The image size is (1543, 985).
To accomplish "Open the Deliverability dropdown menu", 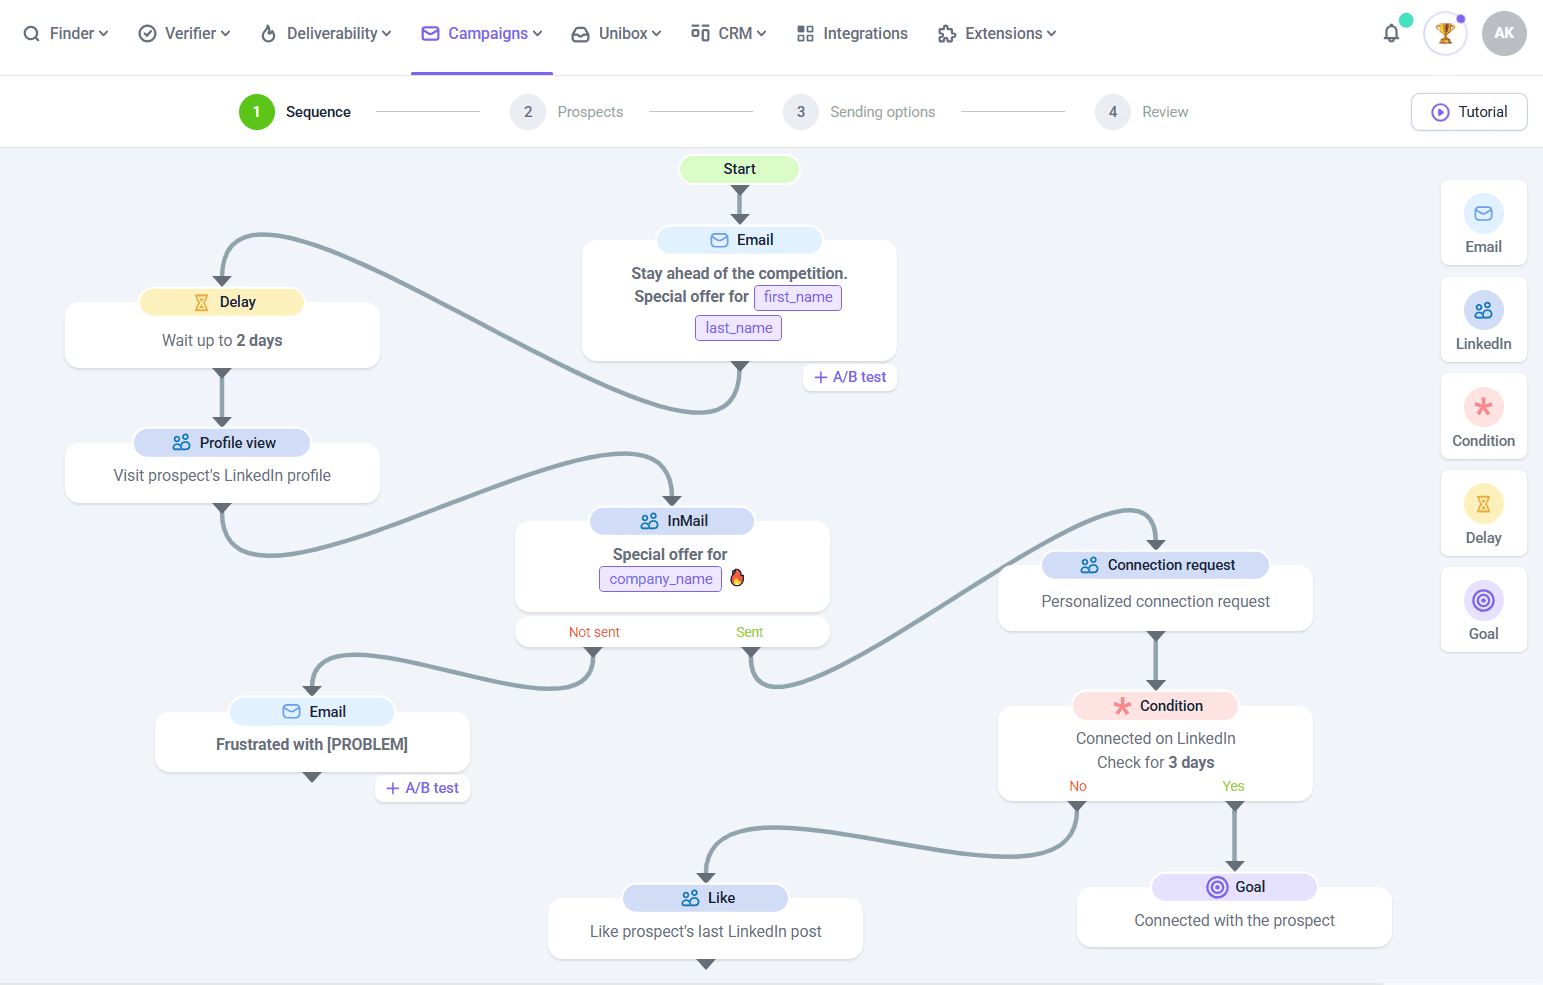I will (x=326, y=34).
